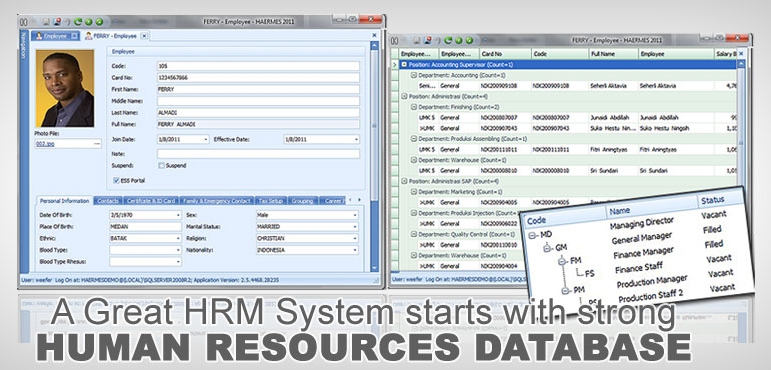Click the green Previous record icon in left window

(x=89, y=22)
